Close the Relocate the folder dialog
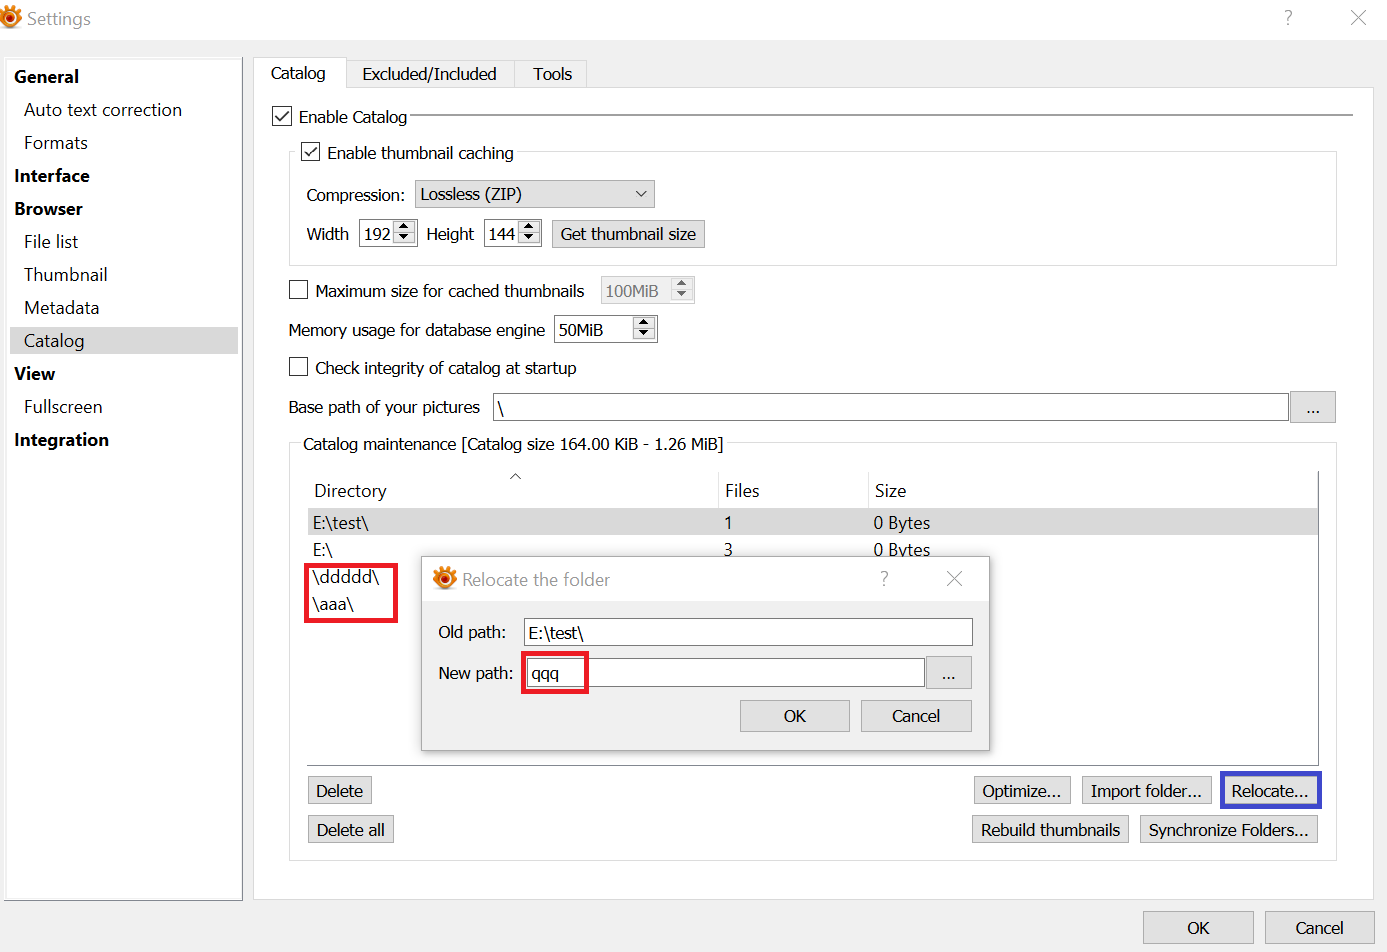The image size is (1387, 952). 955,579
